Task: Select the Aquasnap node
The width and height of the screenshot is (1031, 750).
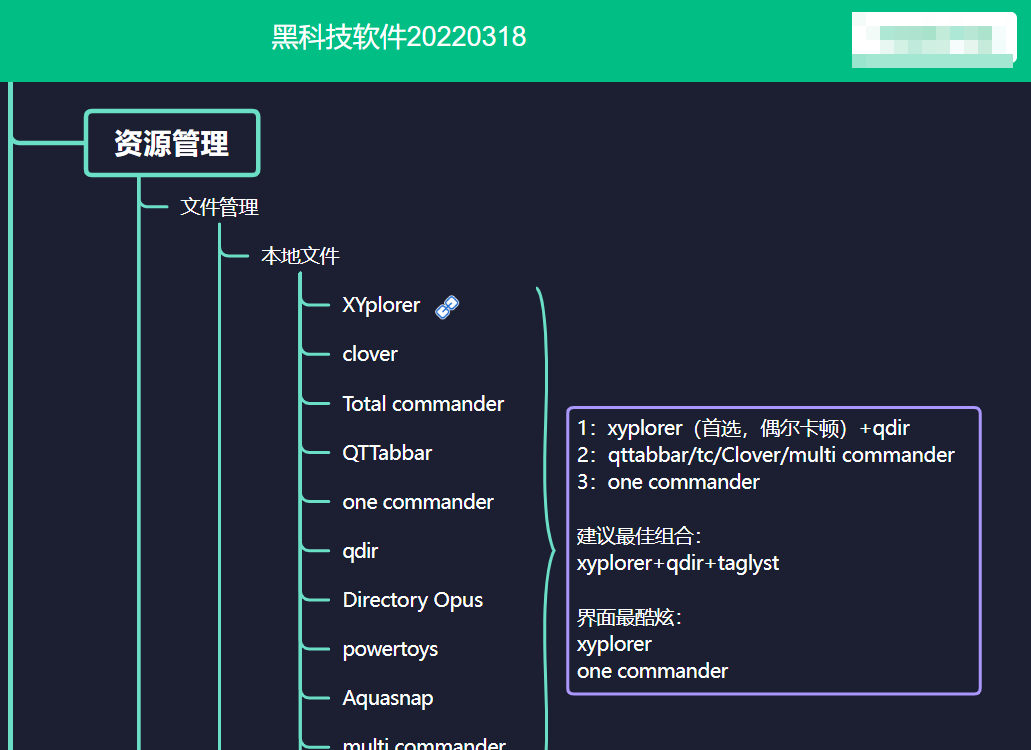Action: [388, 698]
